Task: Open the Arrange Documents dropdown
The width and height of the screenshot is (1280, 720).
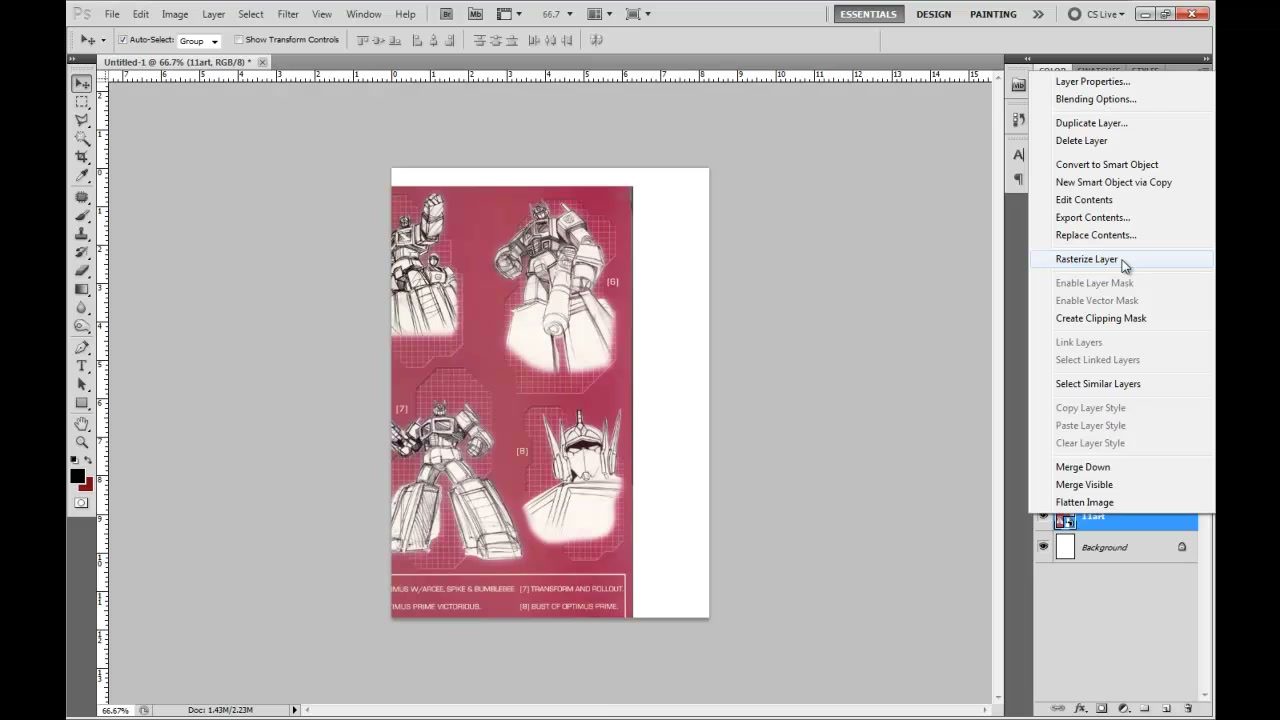Action: tap(597, 14)
